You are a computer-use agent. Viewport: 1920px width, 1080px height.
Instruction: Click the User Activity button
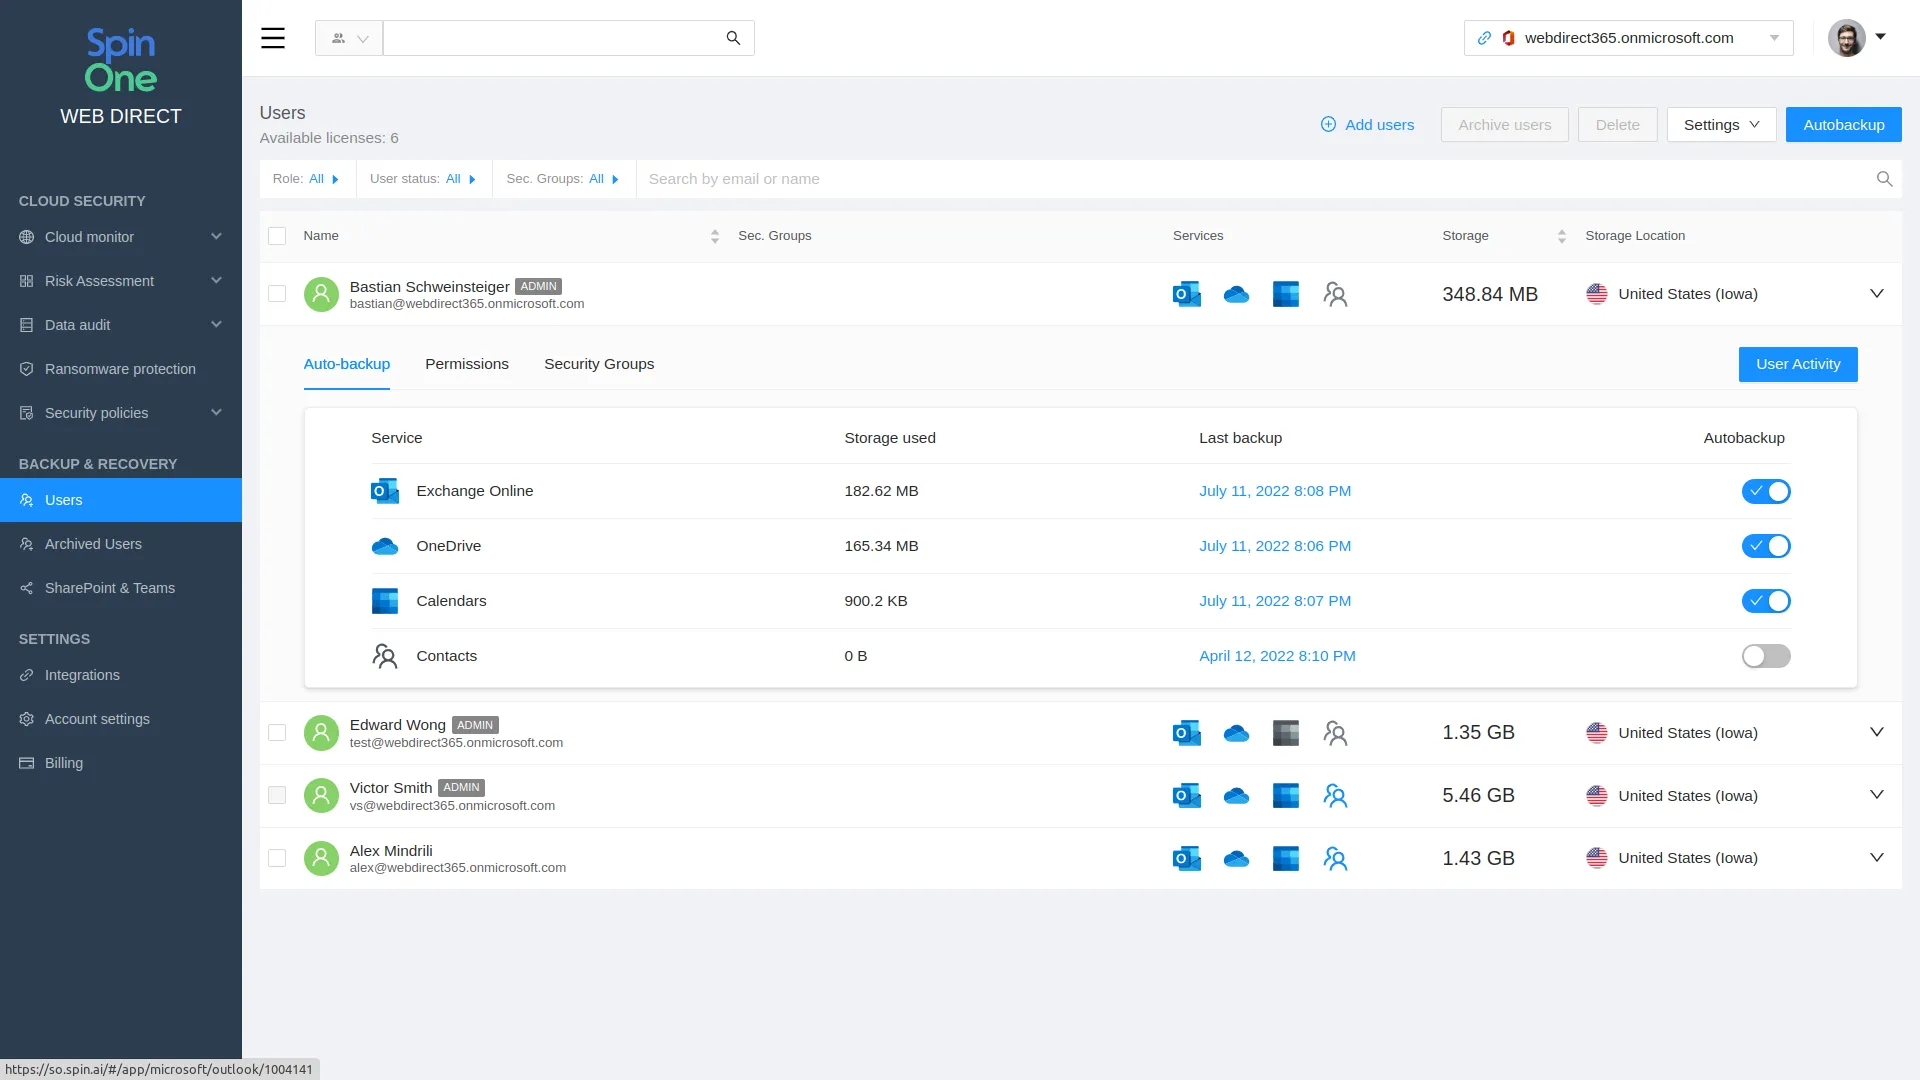(1797, 364)
